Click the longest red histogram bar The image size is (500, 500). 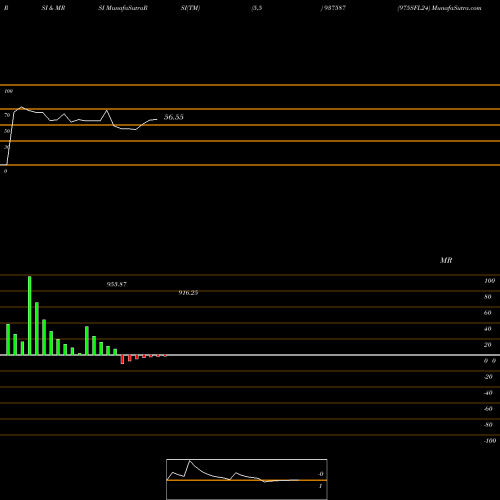tap(122, 359)
